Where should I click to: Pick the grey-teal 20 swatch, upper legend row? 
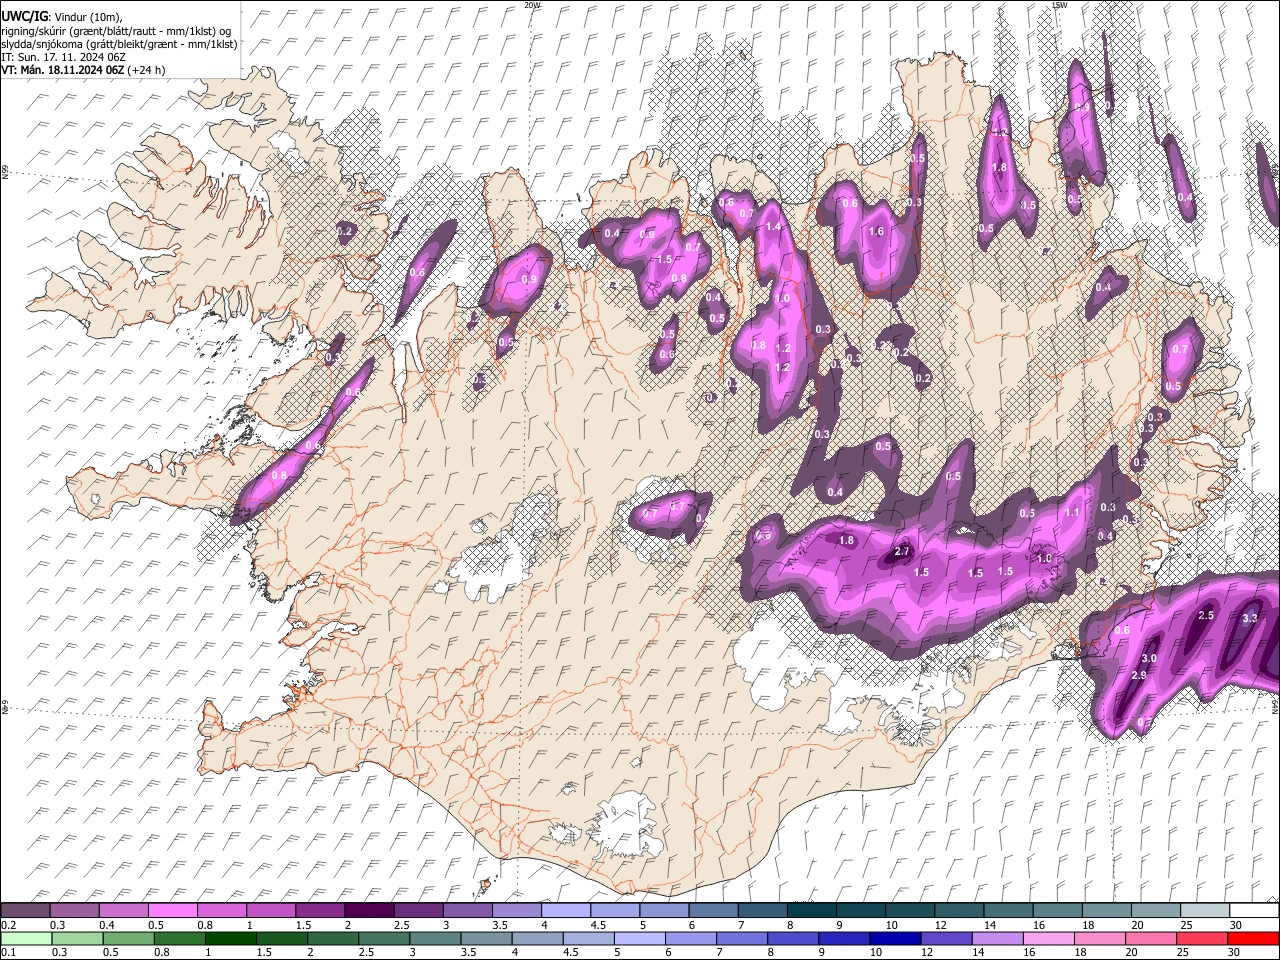click(1157, 911)
